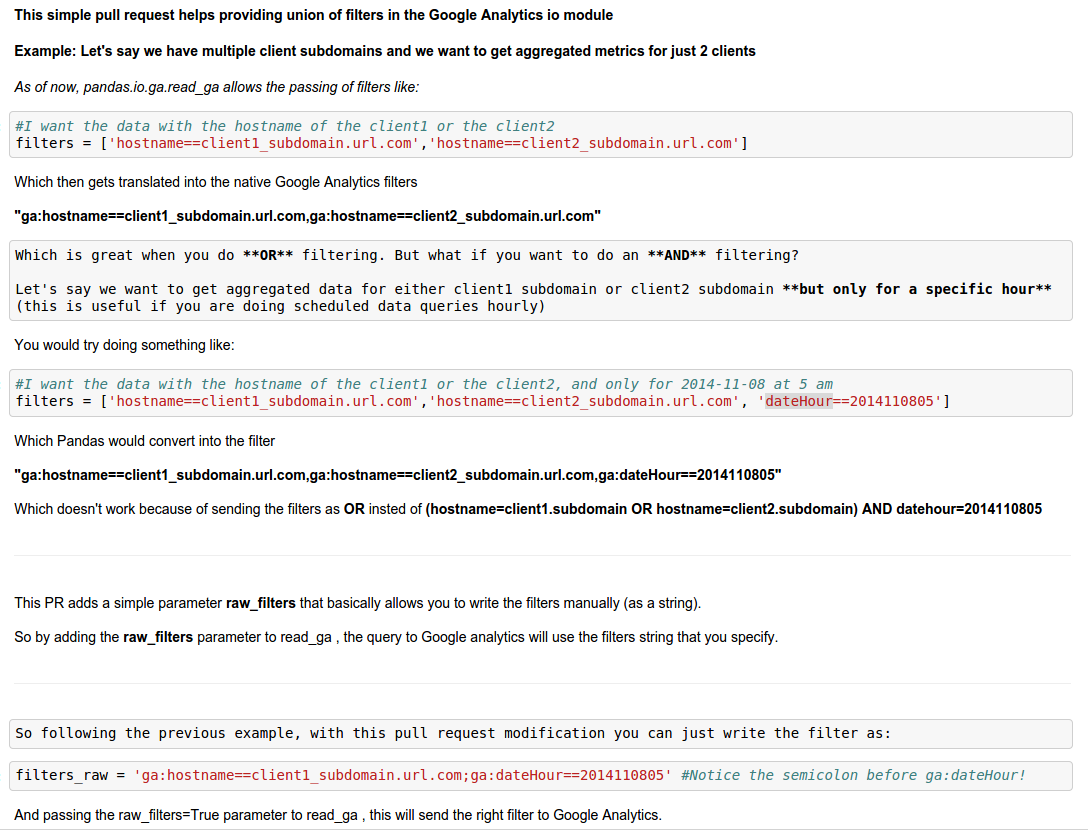Click '(this is useful if you are doing scheduled' line
1088x830 pixels.
[x=280, y=307]
